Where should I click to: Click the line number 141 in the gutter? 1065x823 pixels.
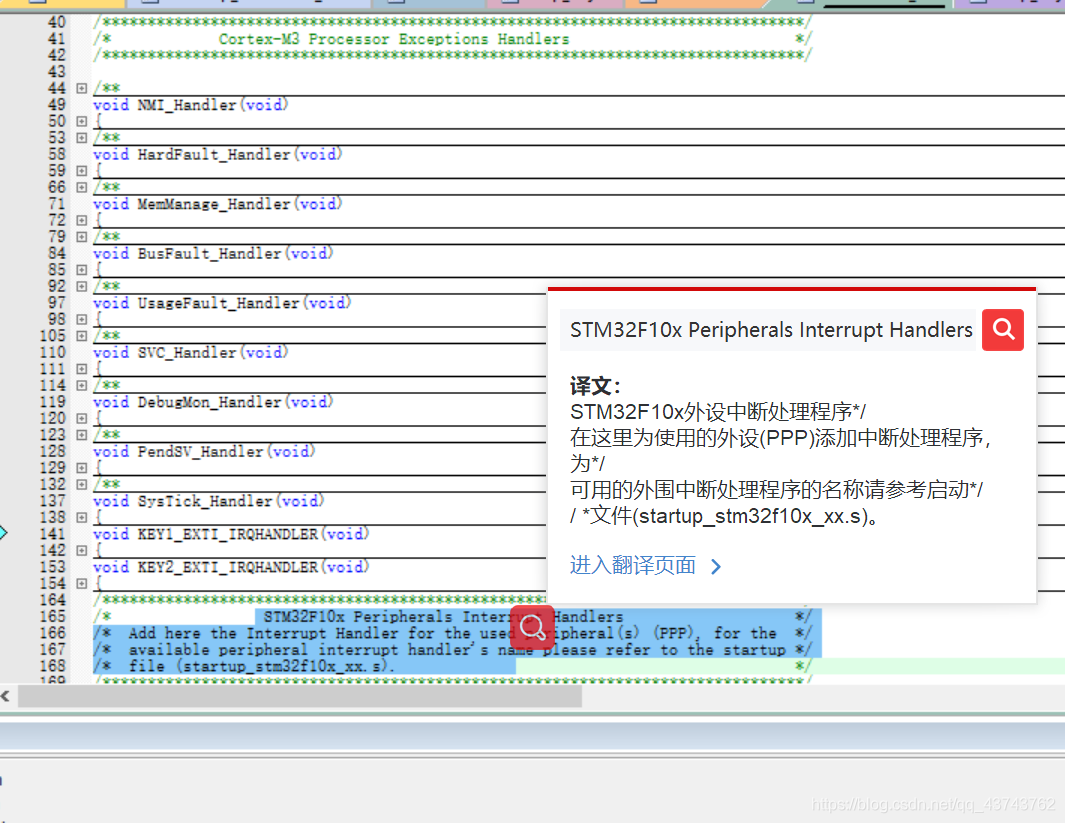pos(52,534)
